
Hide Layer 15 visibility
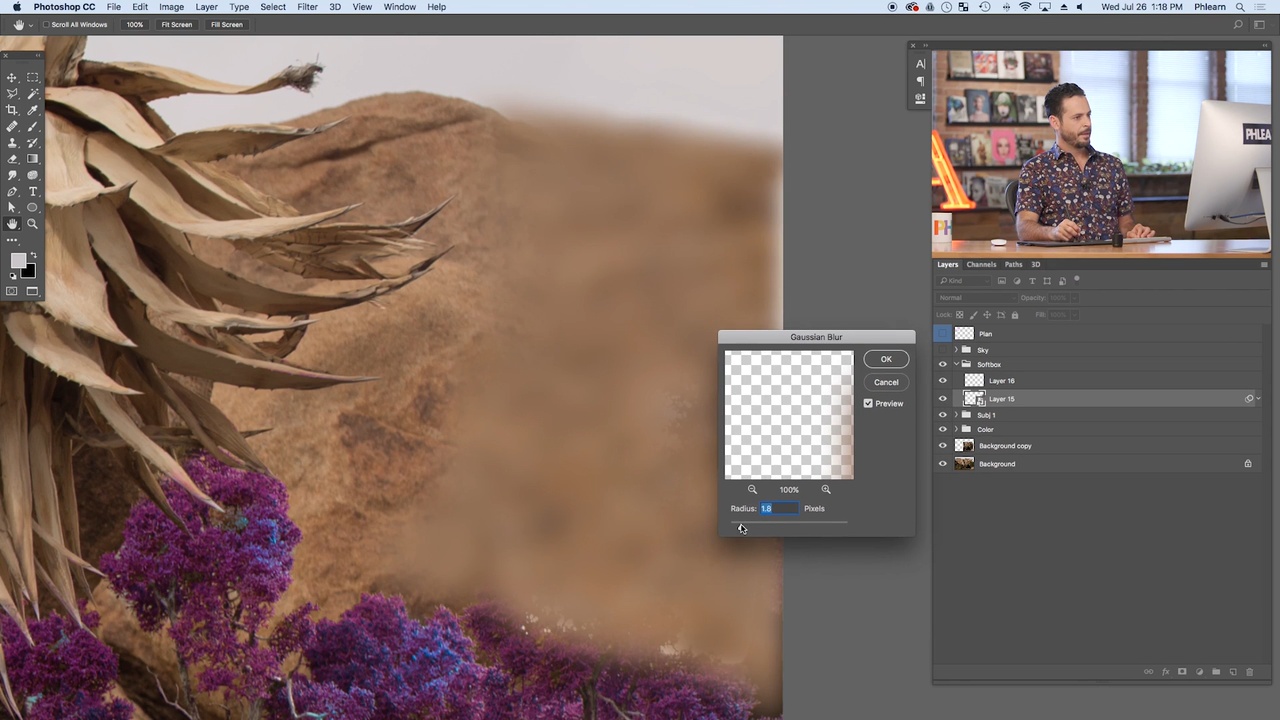[x=942, y=399]
